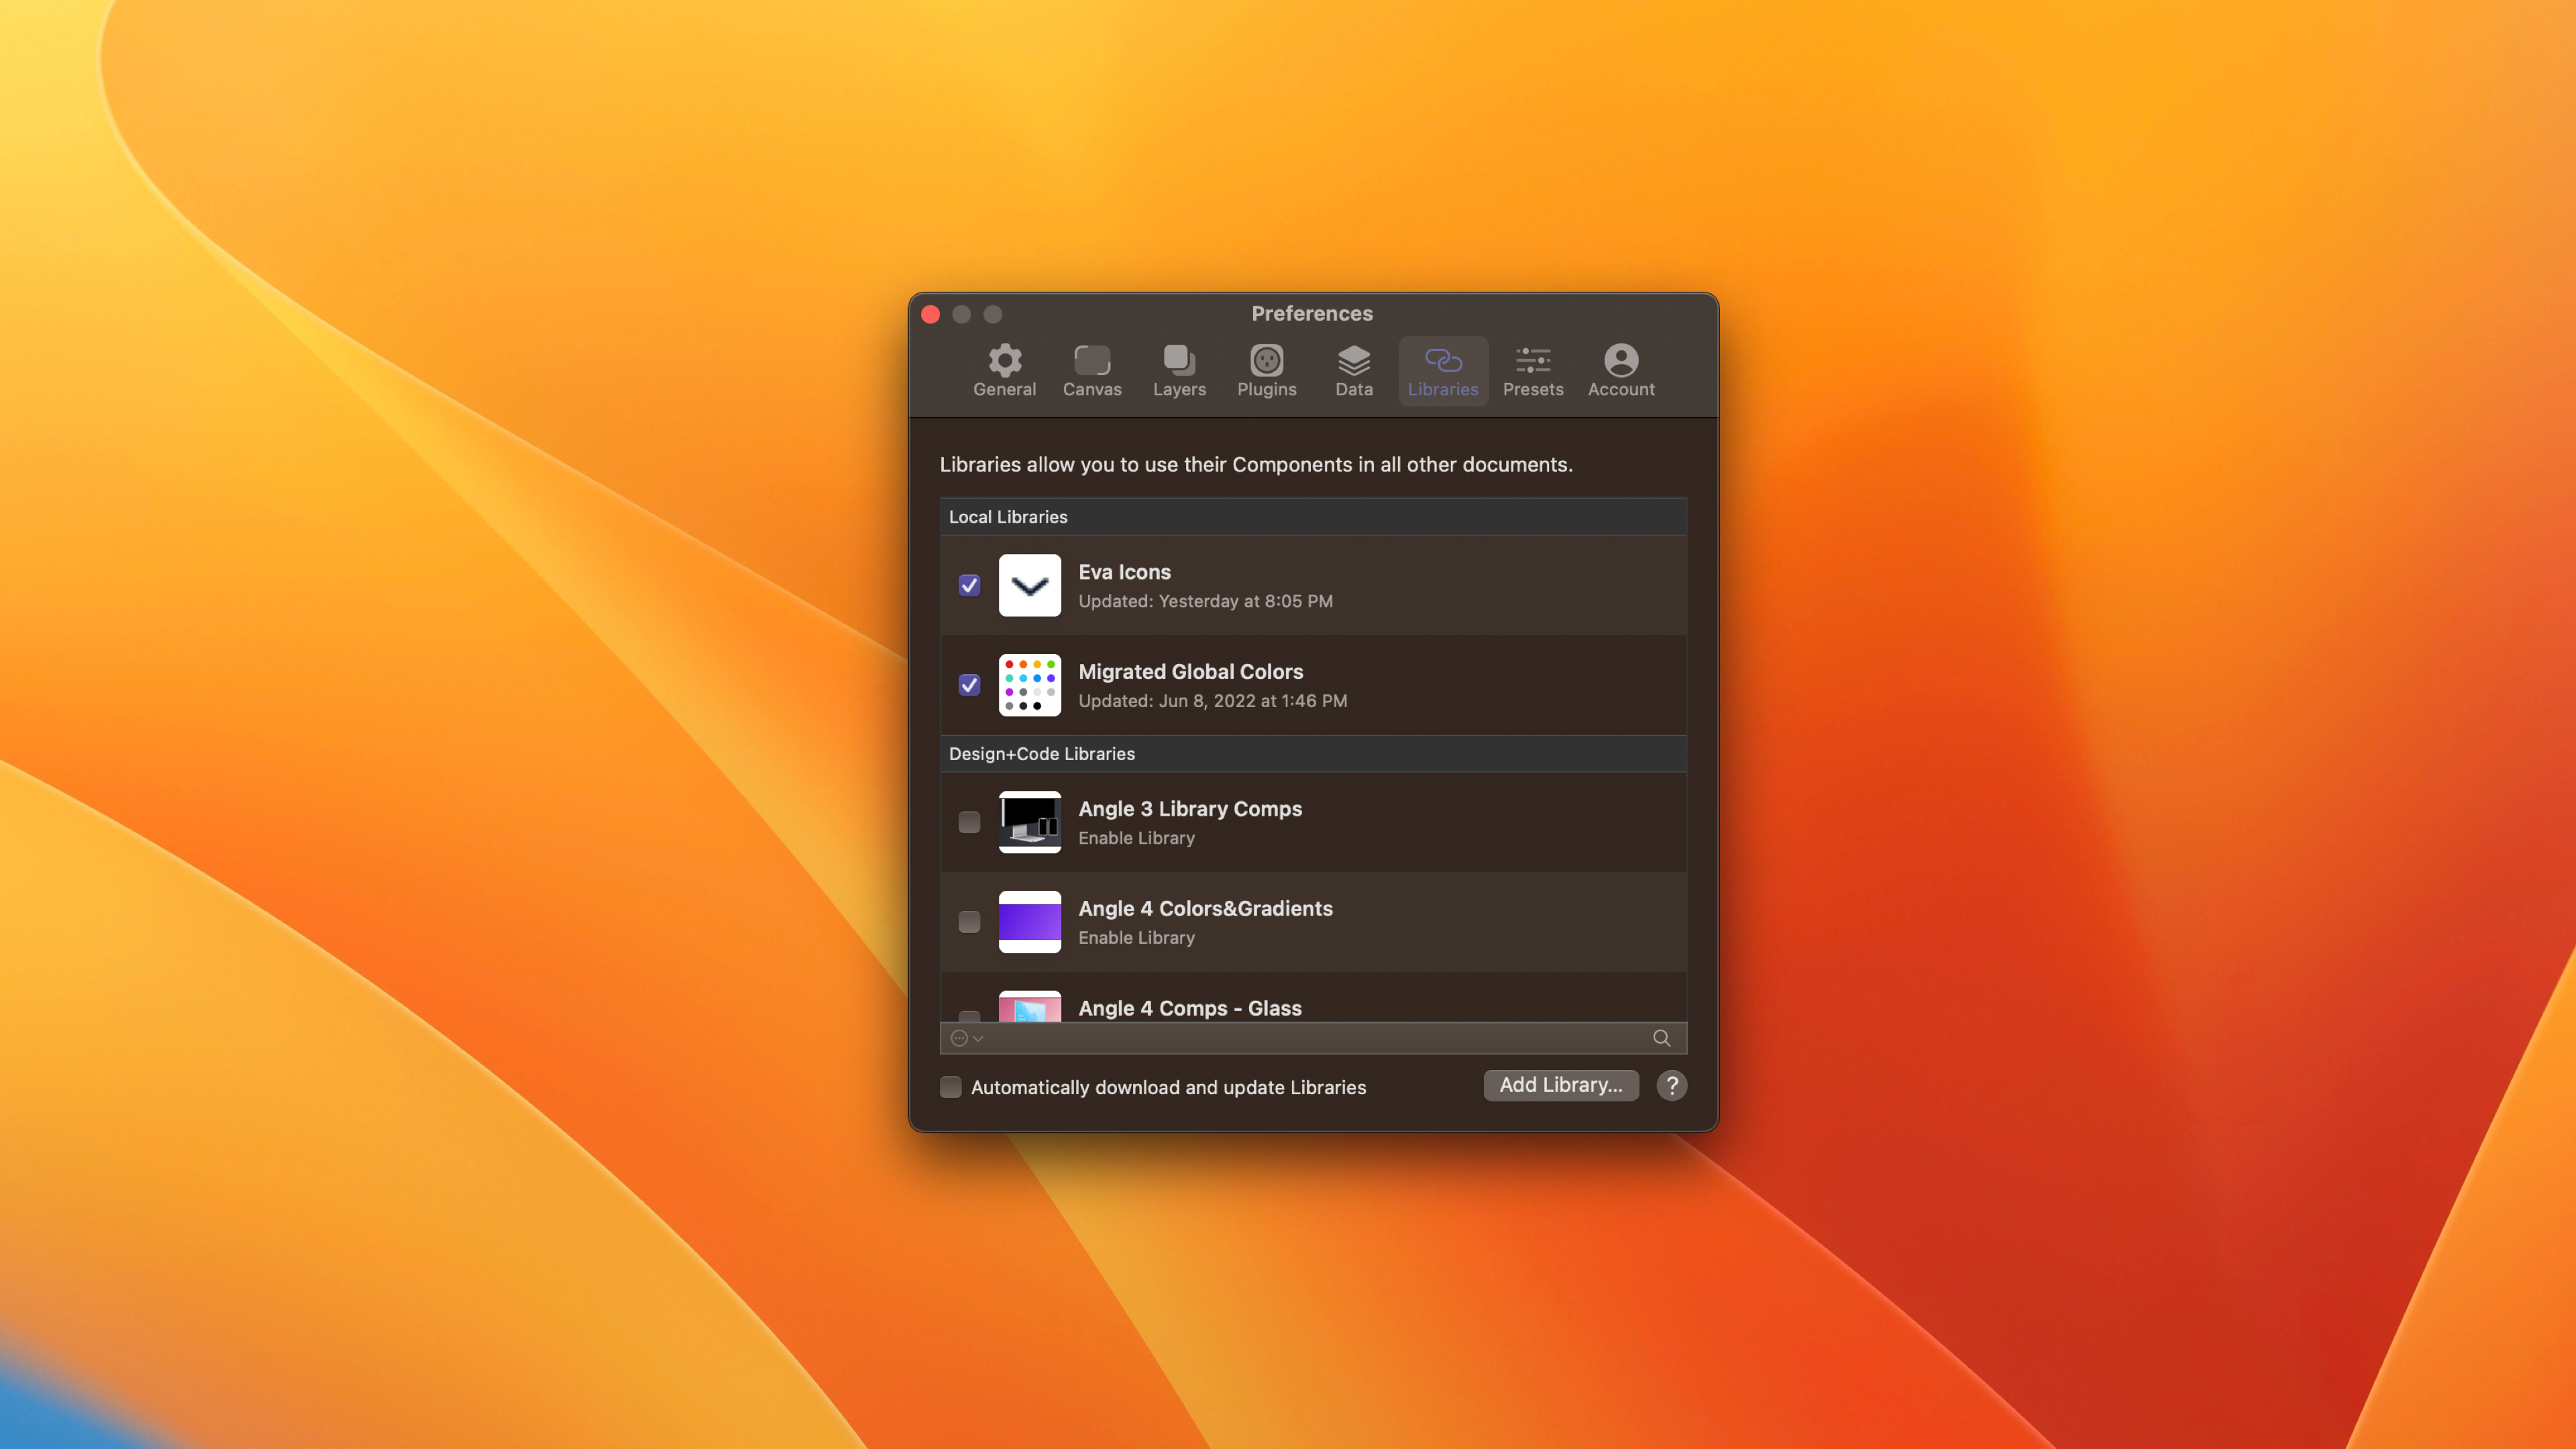Select the Libraries tab
The image size is (2576, 1449).
click(1442, 370)
